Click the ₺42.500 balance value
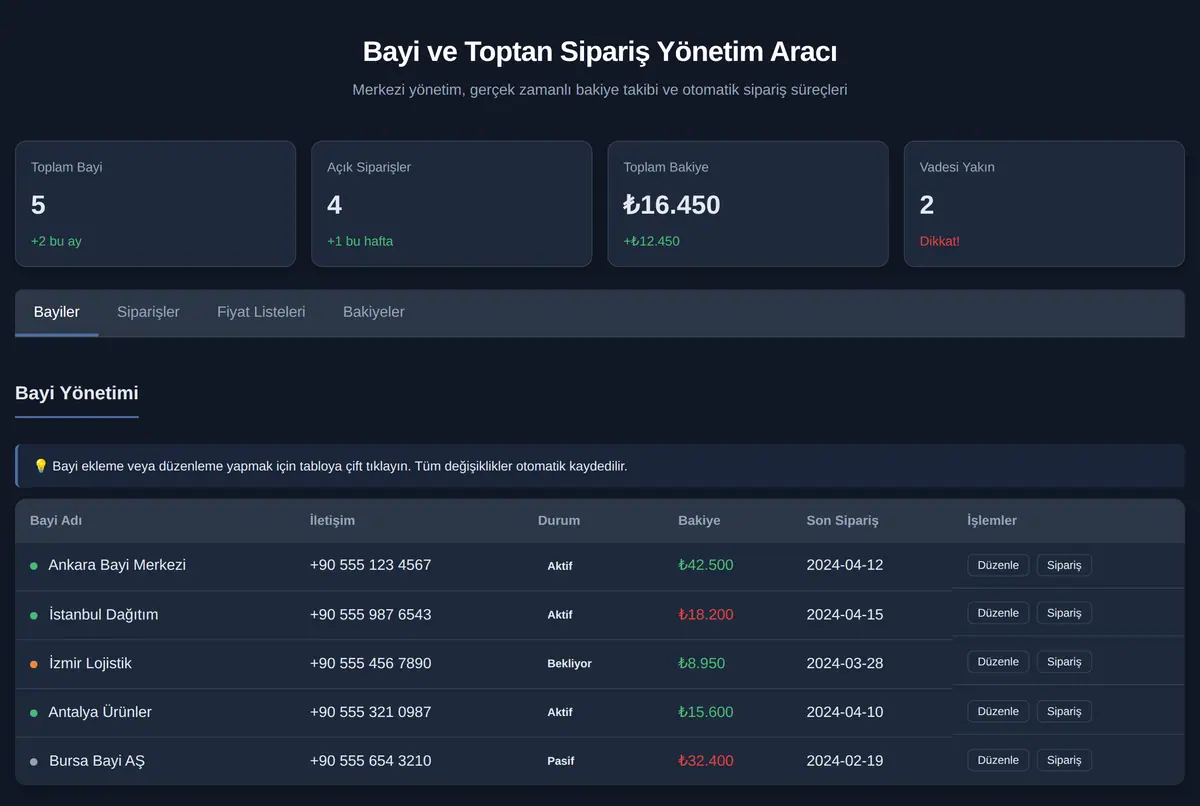 click(x=706, y=565)
